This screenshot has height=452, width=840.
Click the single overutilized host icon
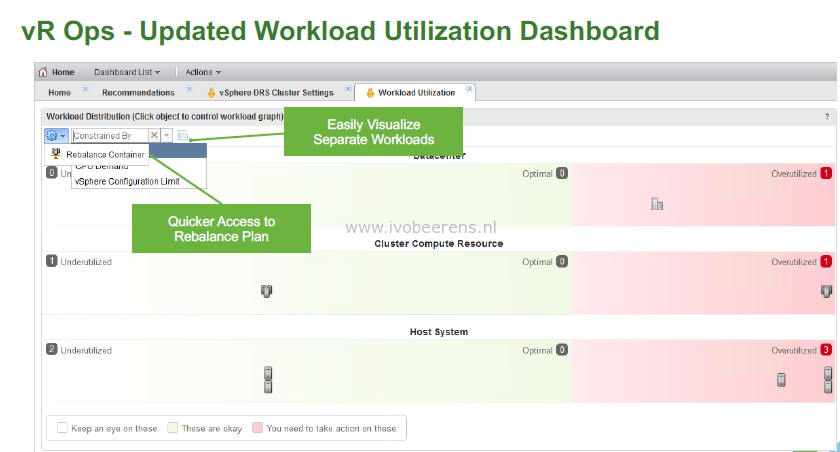781,380
